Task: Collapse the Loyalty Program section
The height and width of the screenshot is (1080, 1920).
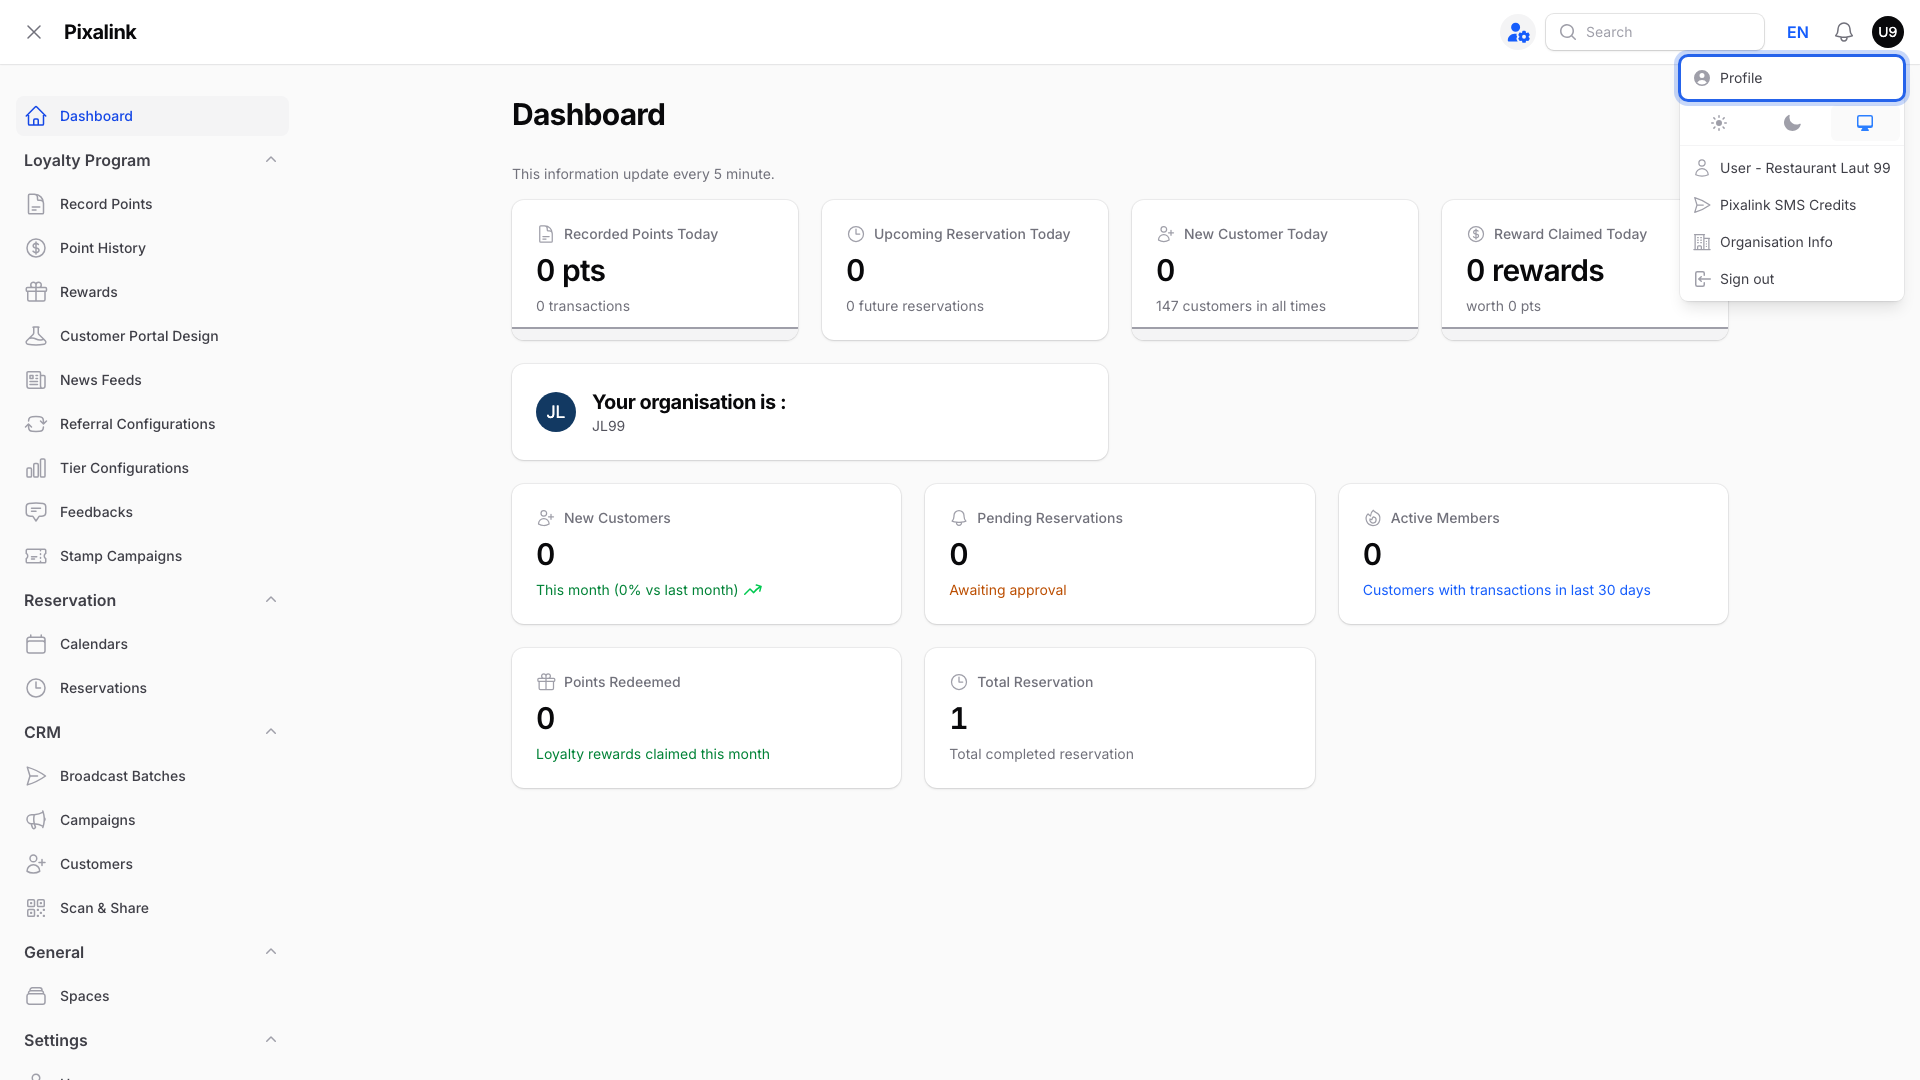Action: 271,160
